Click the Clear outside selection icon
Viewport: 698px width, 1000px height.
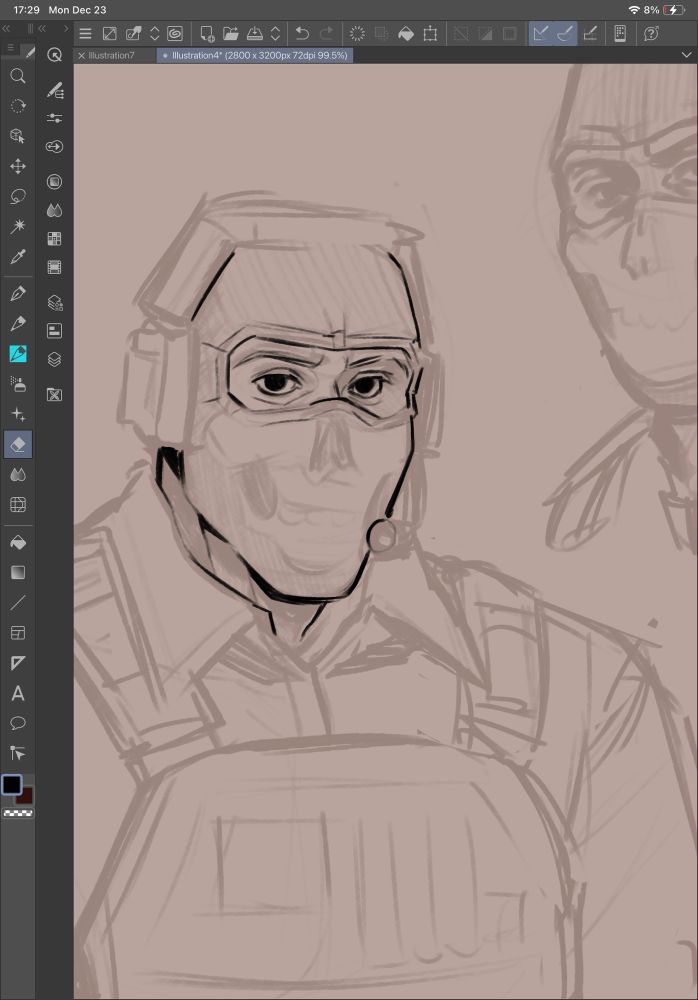tap(133, 34)
